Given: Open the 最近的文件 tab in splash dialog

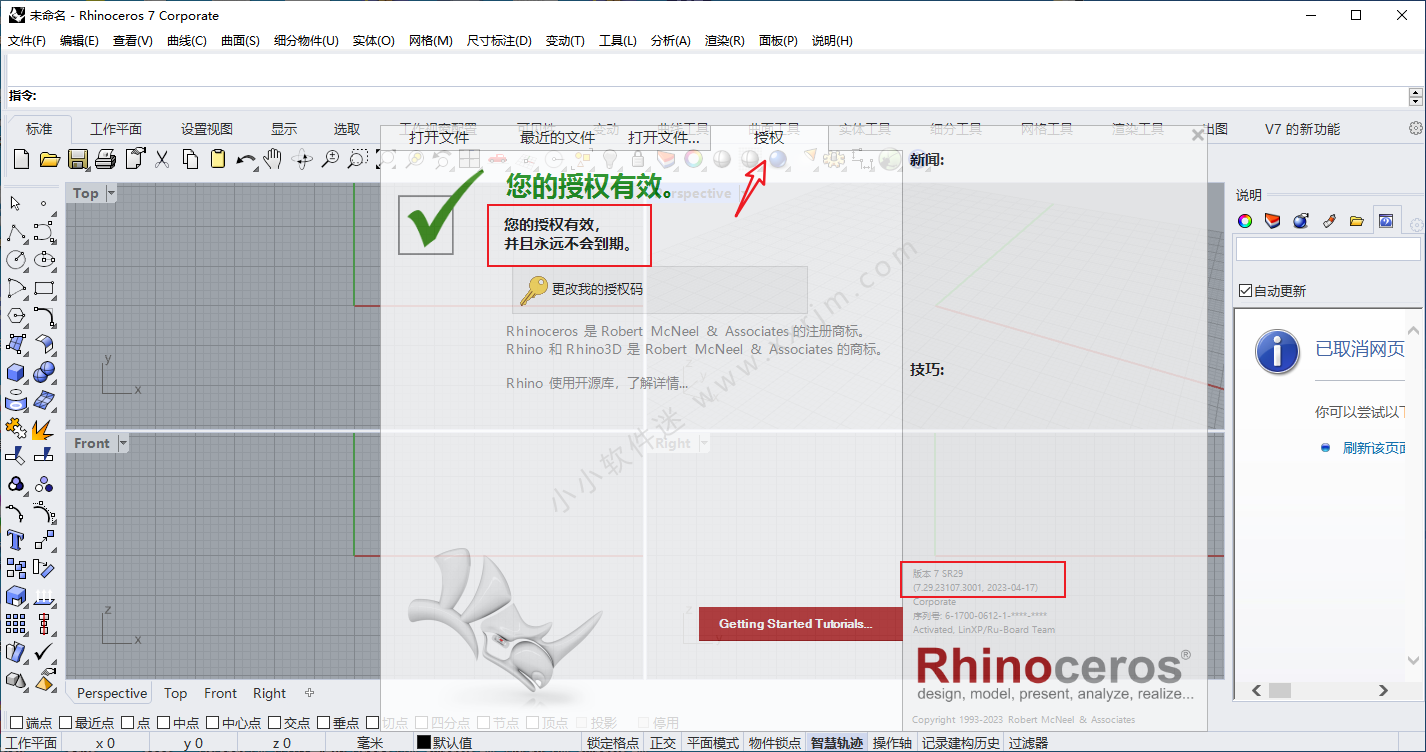Looking at the screenshot, I should coord(557,137).
